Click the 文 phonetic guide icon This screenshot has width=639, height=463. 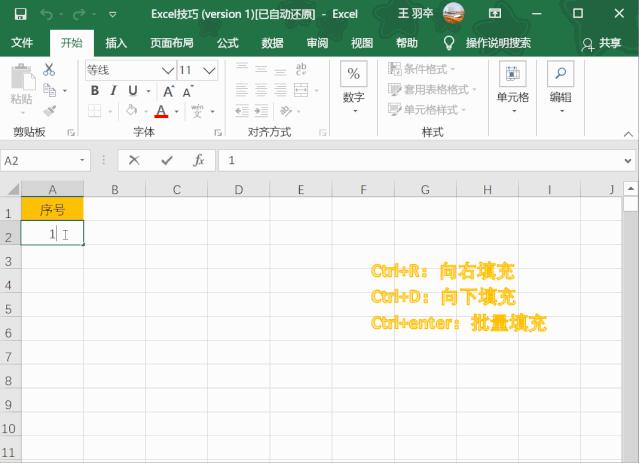tap(197, 111)
